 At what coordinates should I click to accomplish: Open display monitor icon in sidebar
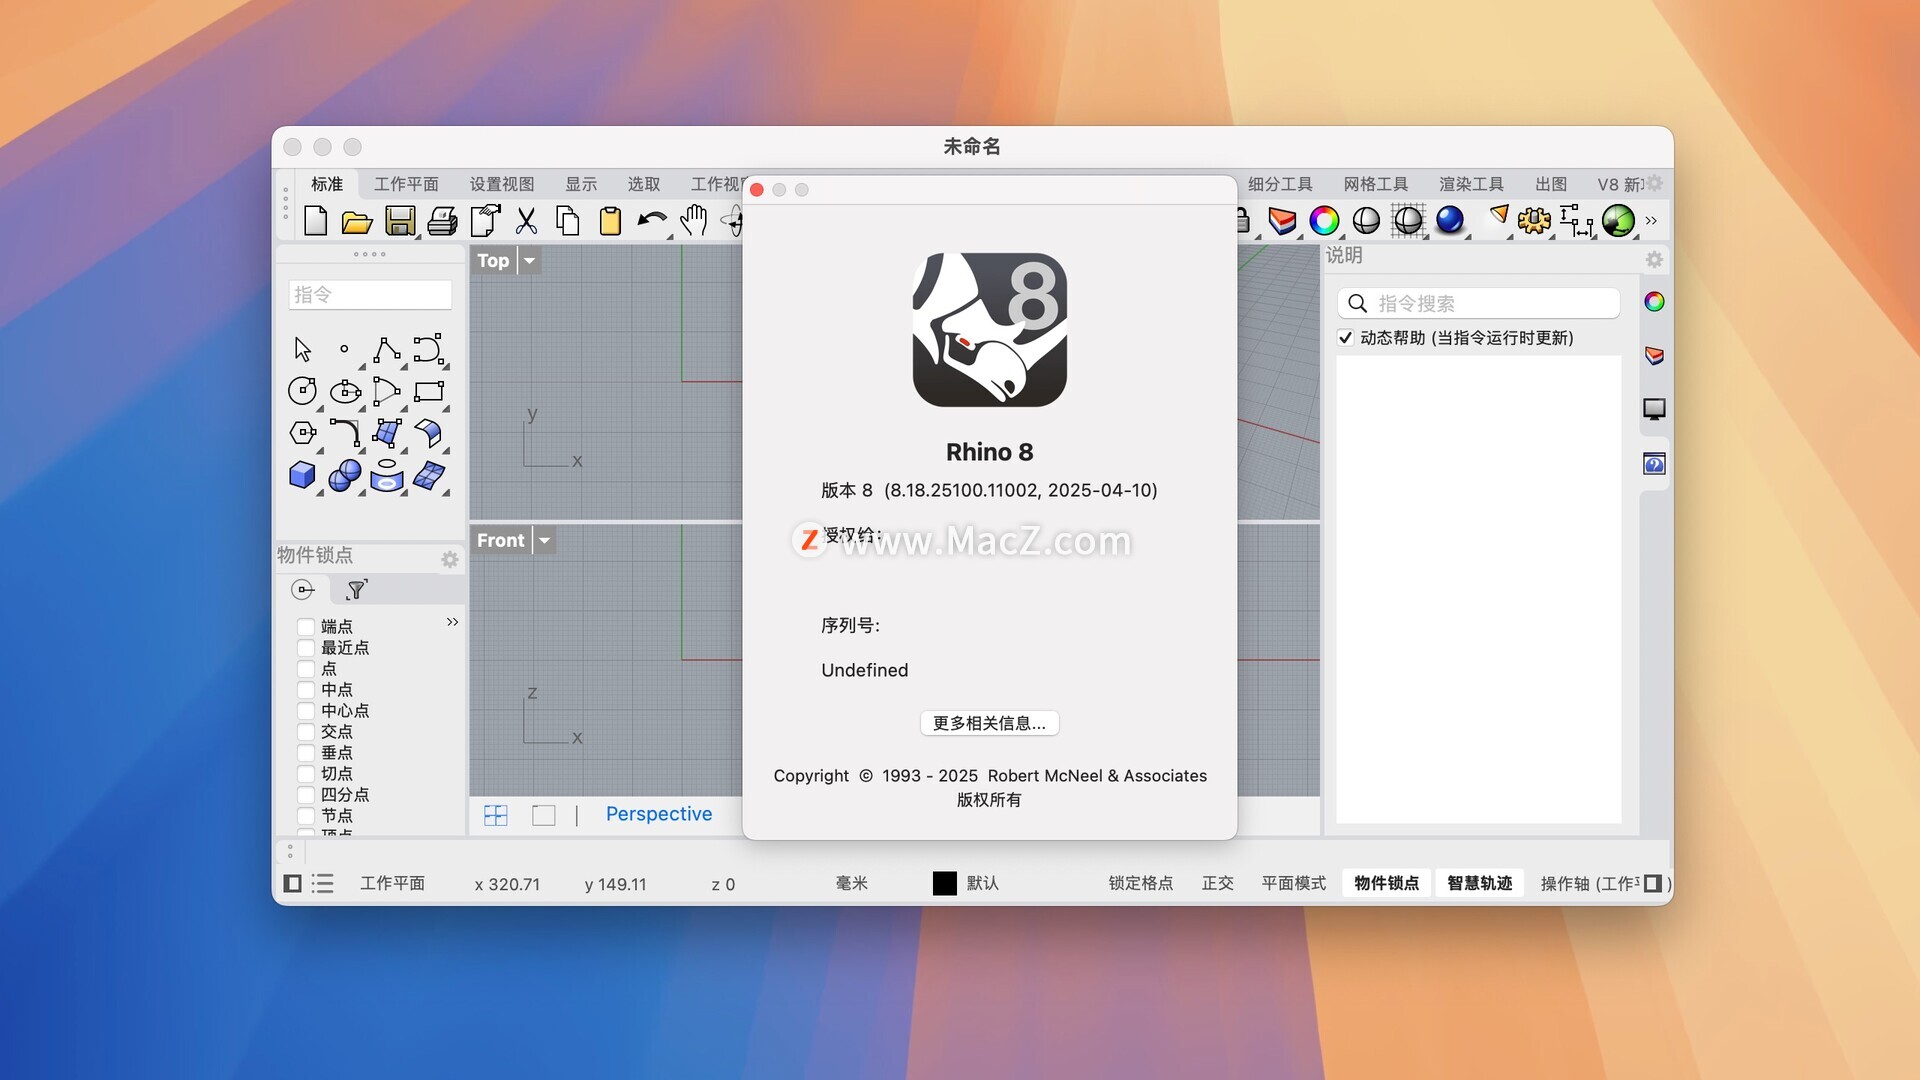point(1654,409)
